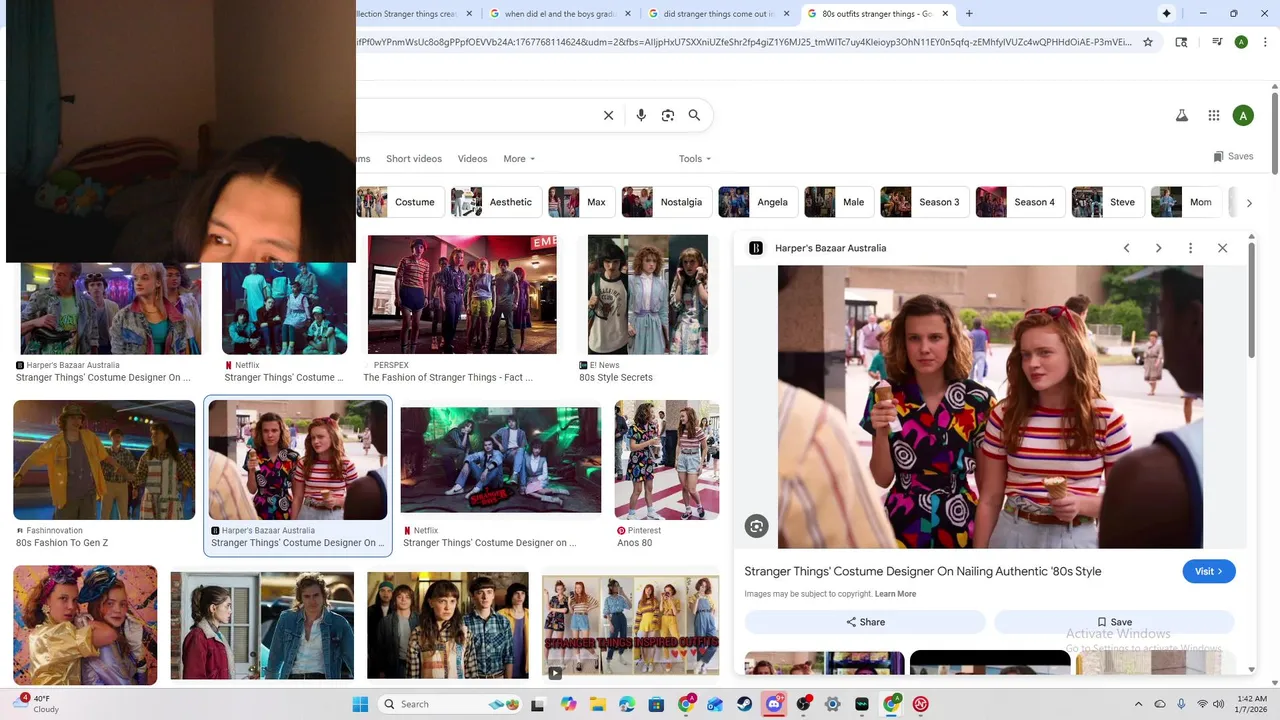
Task: Select the Aesthetic filter chip
Action: (x=496, y=202)
